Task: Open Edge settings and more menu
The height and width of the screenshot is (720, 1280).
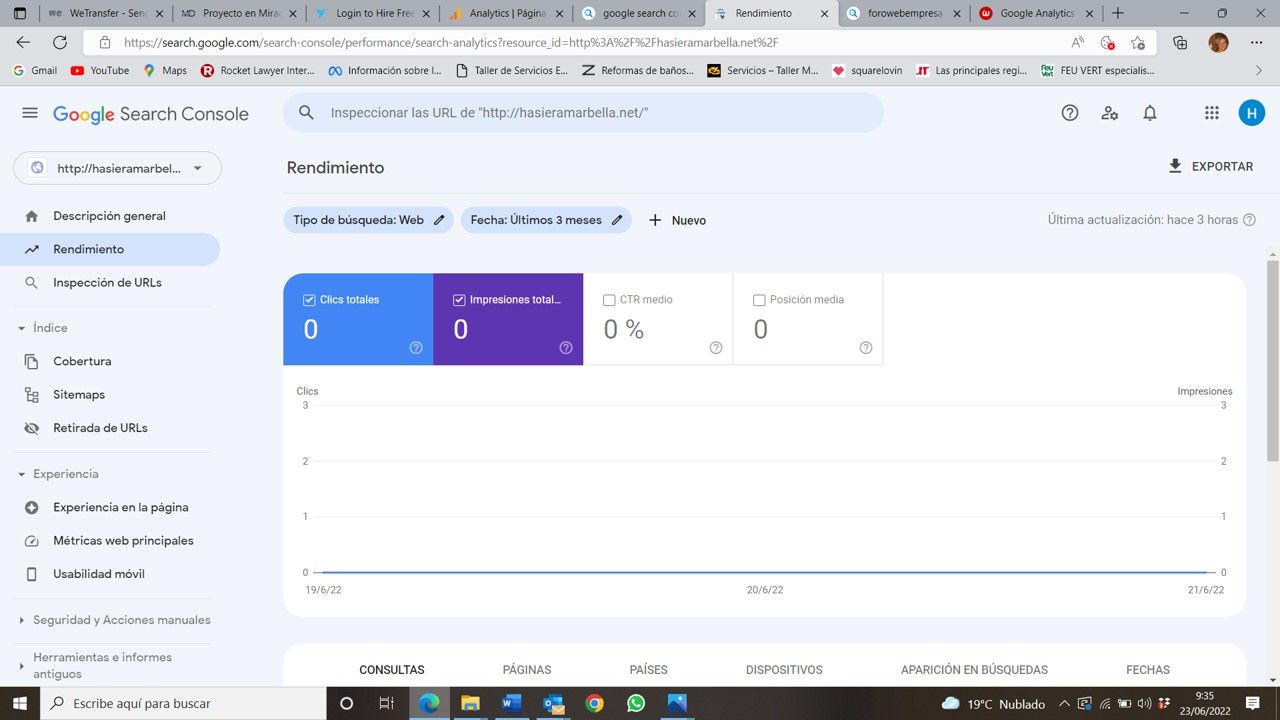Action: (1256, 43)
